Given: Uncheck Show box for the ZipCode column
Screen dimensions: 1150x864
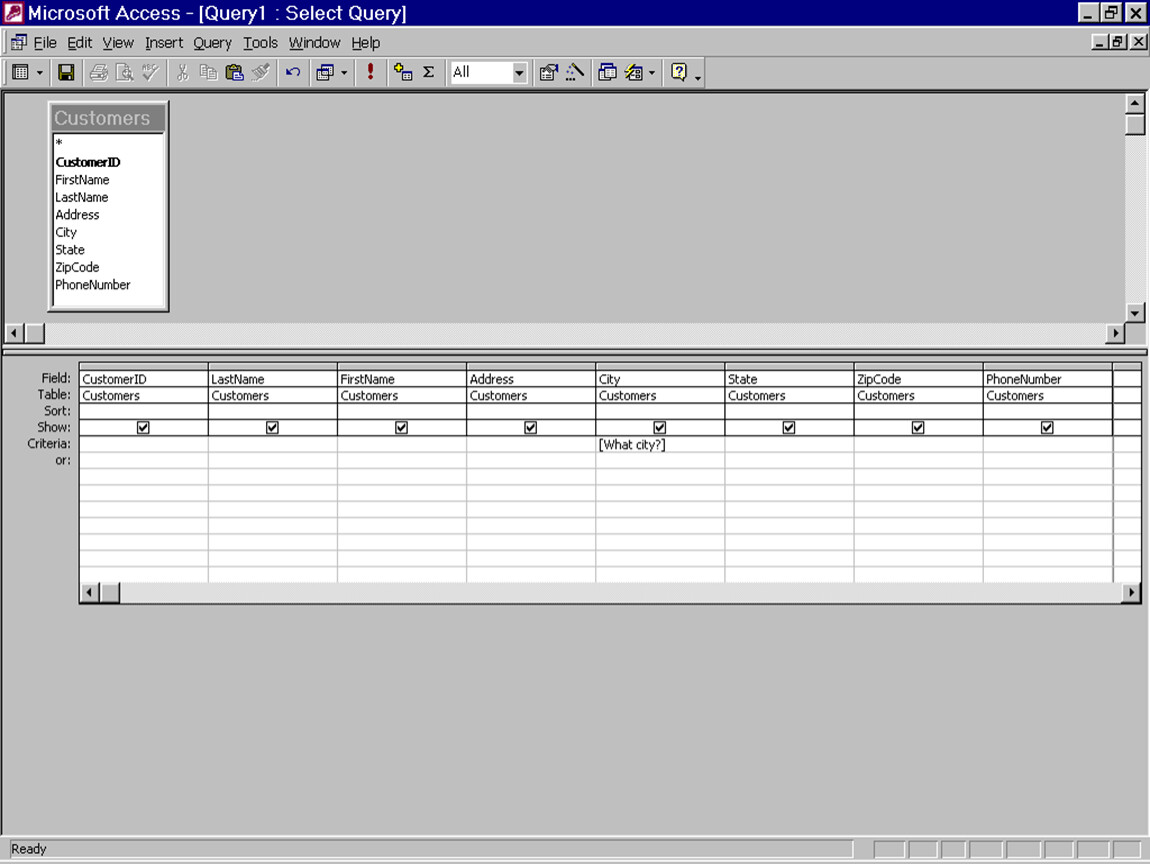Looking at the screenshot, I should (918, 427).
